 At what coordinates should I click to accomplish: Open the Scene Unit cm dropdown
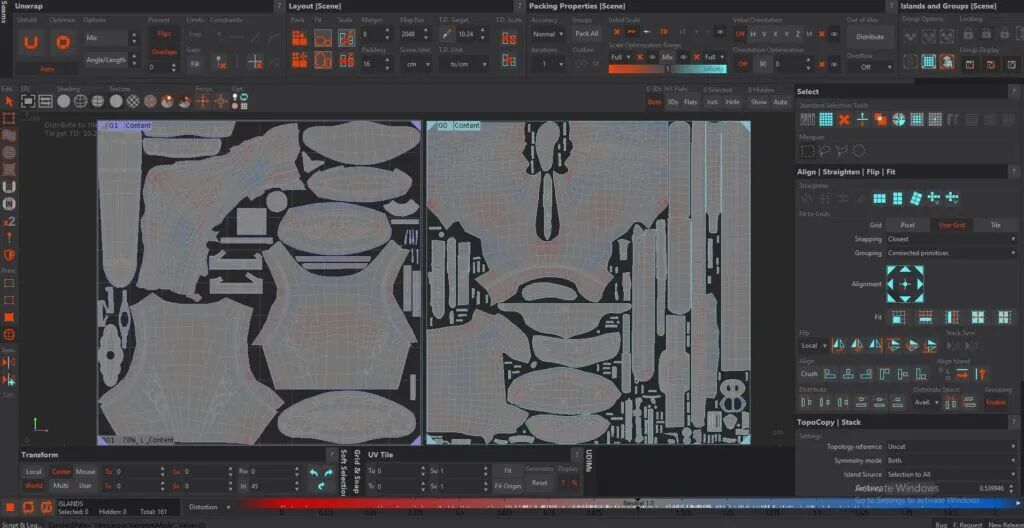pos(415,64)
